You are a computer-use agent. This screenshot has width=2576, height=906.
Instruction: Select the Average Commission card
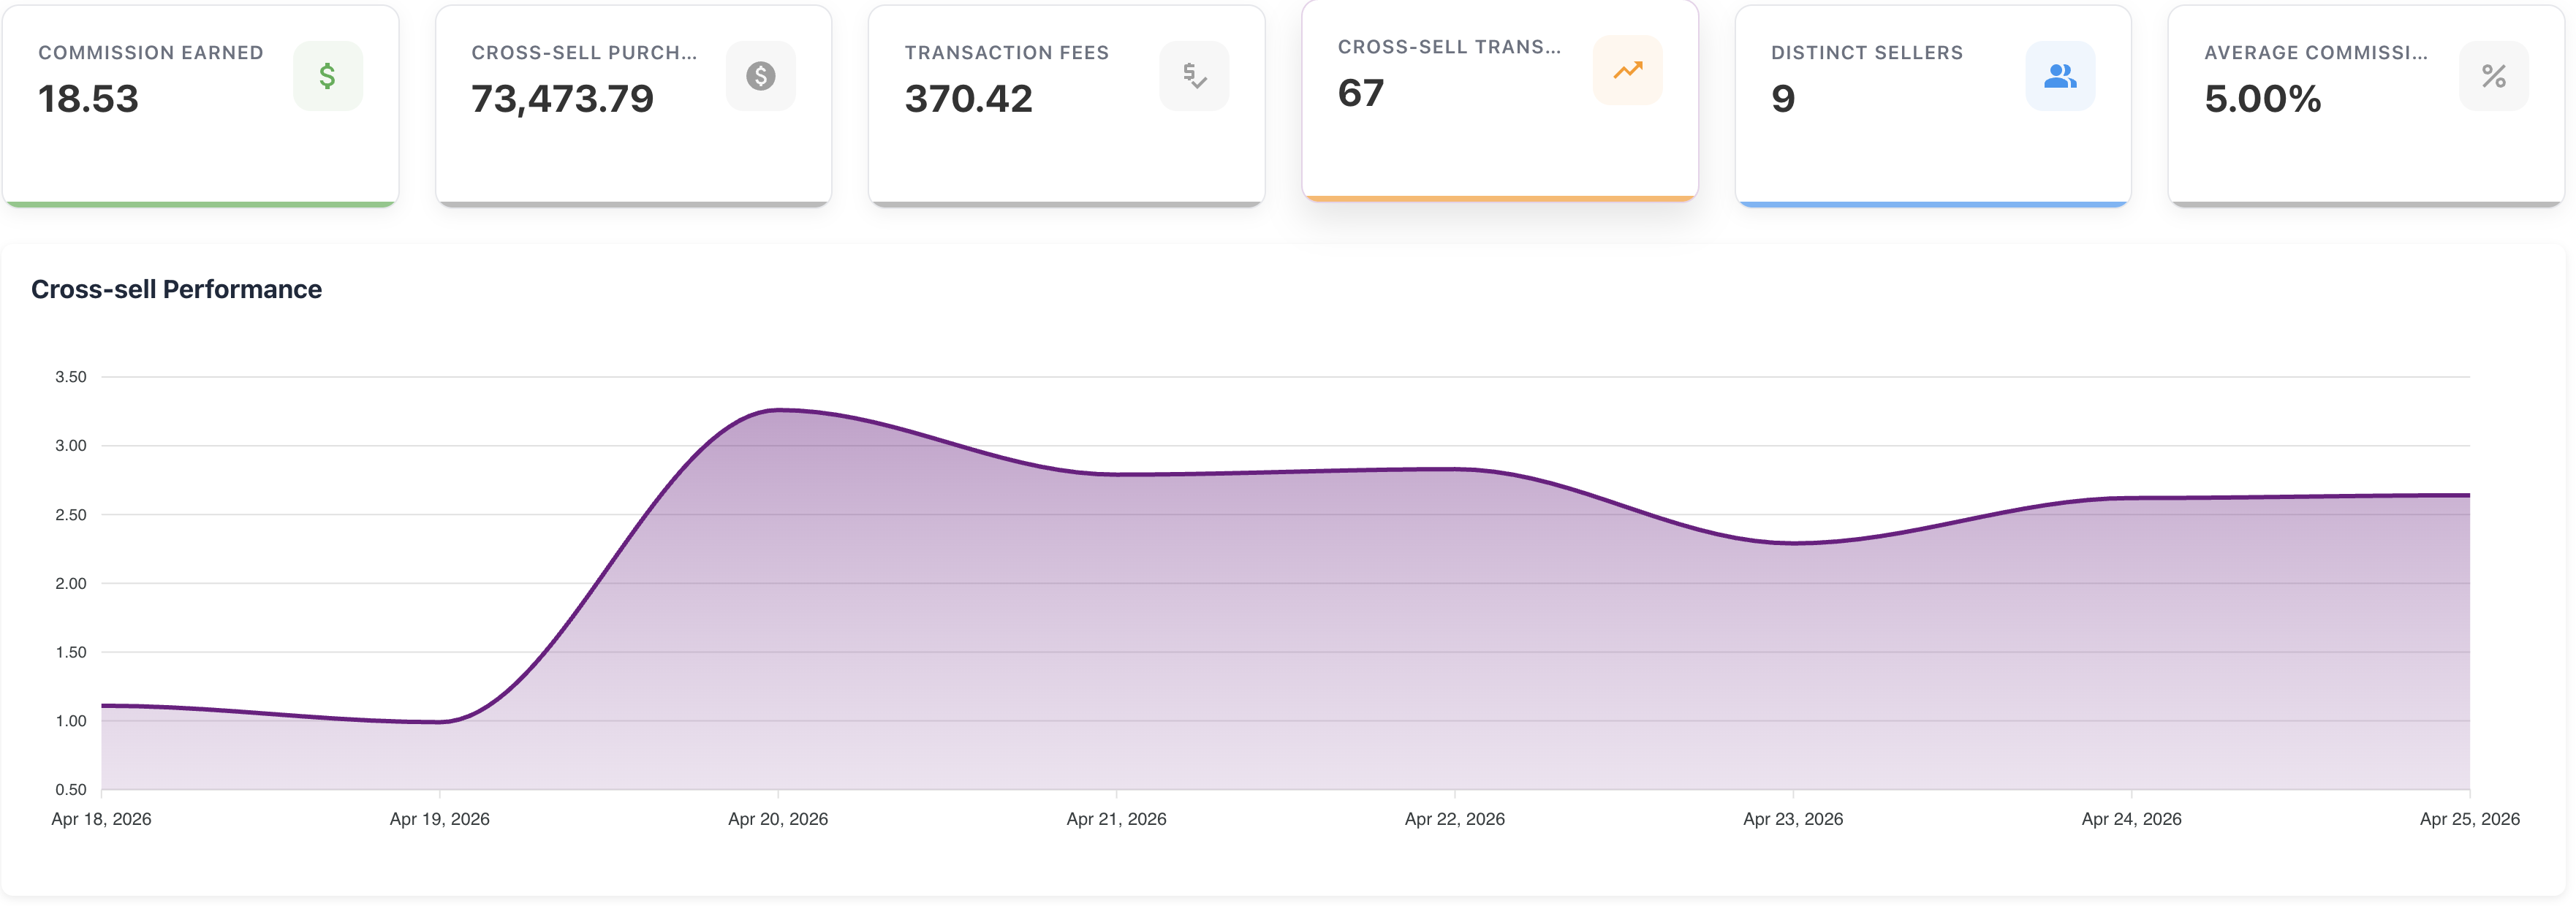(x=2365, y=150)
